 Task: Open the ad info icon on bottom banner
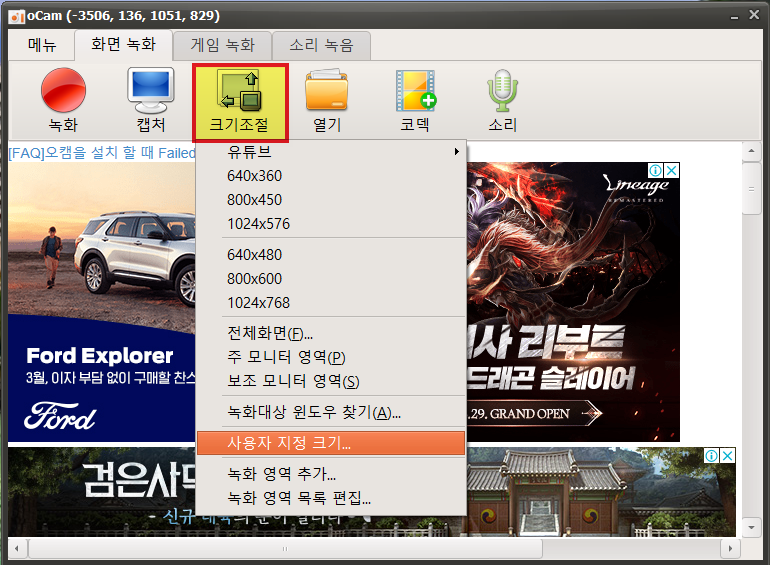point(711,456)
